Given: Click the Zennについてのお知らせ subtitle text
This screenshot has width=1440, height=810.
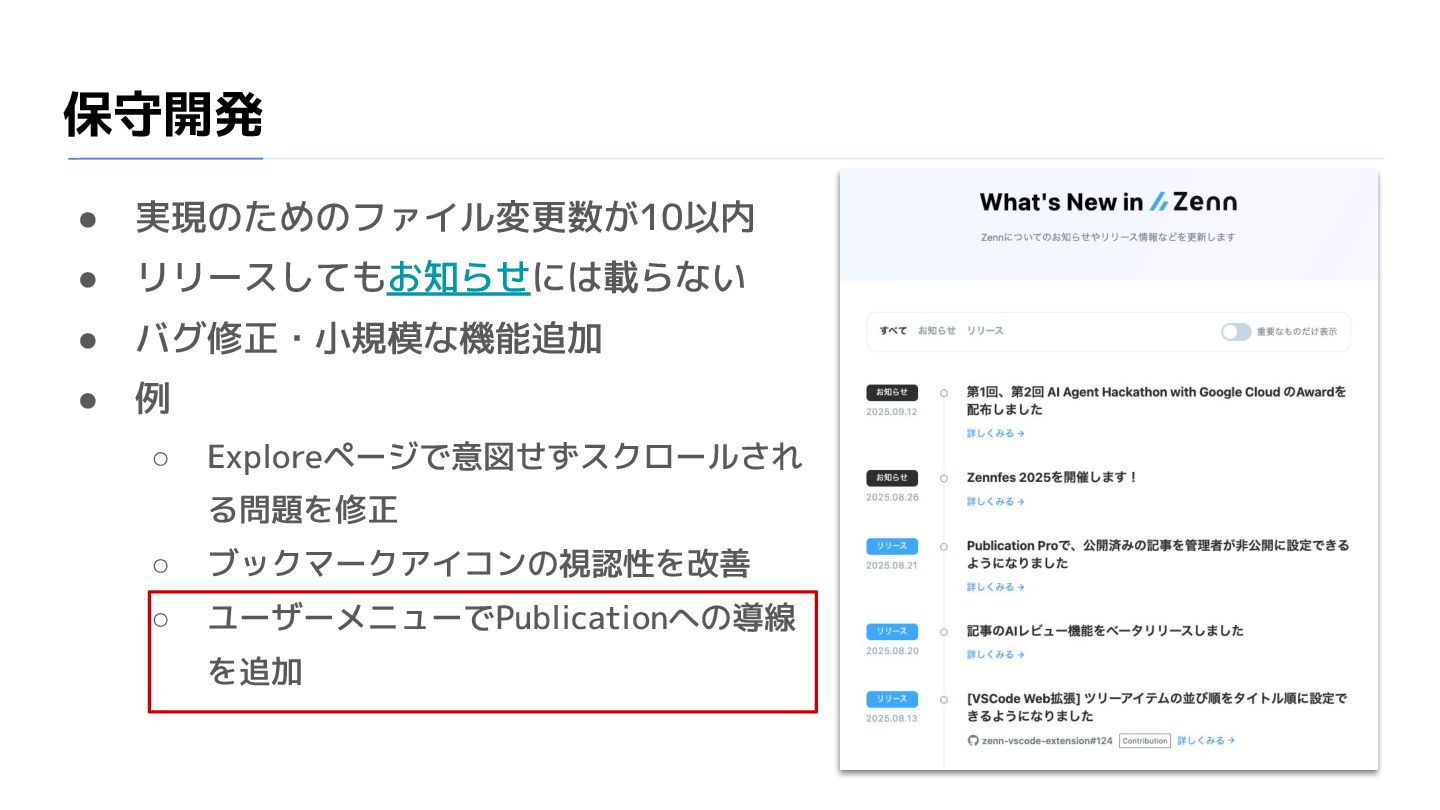Looking at the screenshot, I should tap(1108, 237).
